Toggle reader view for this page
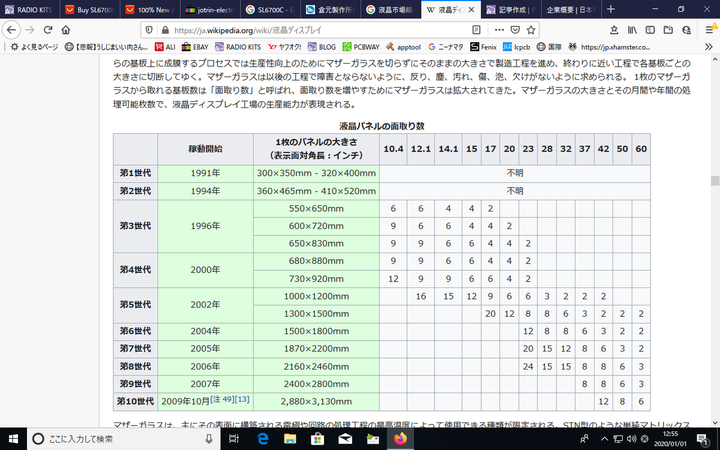 point(476,30)
